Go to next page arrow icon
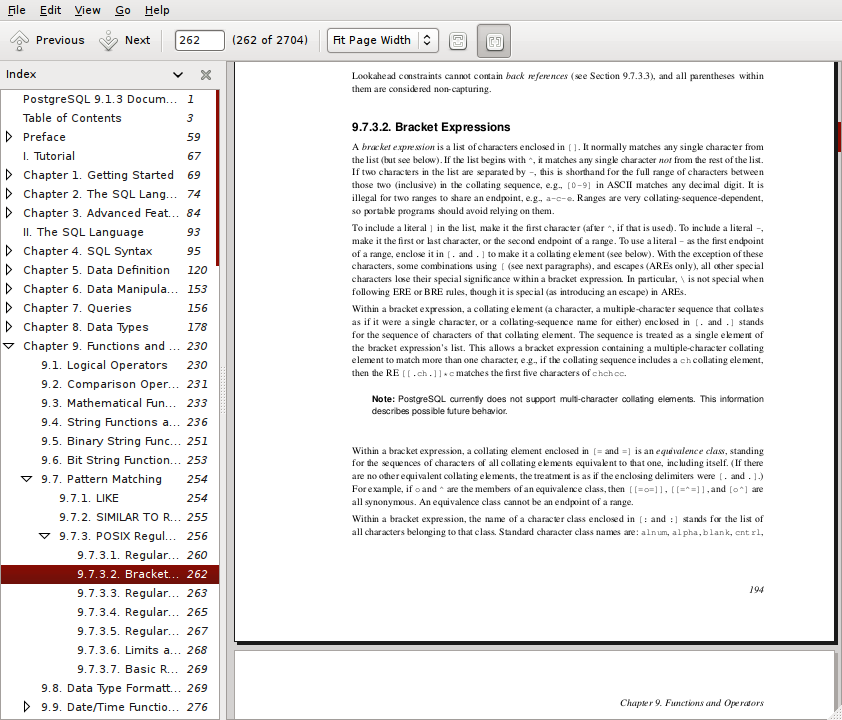The height and width of the screenshot is (720, 842). (108, 40)
